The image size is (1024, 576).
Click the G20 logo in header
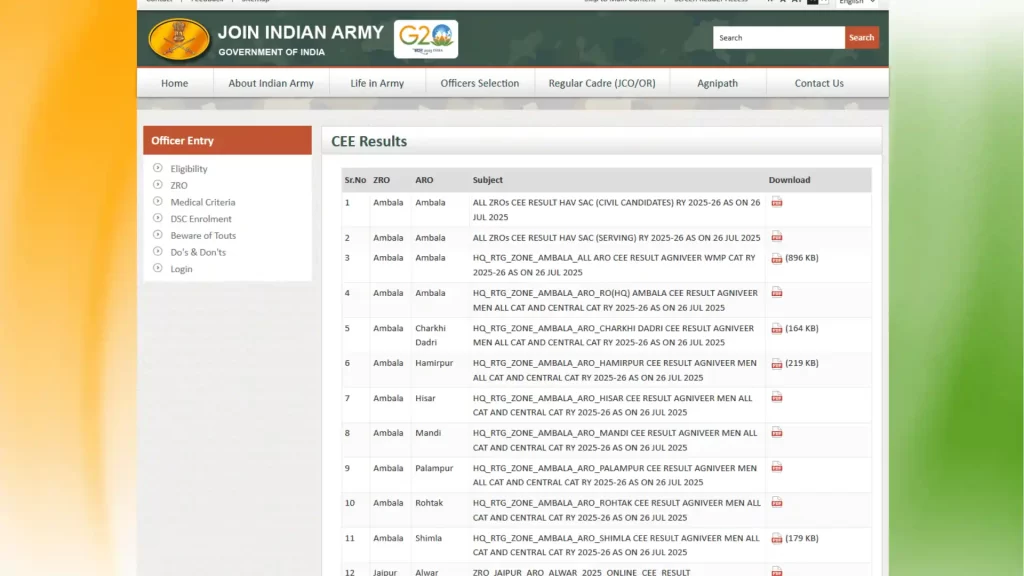[x=426, y=39]
